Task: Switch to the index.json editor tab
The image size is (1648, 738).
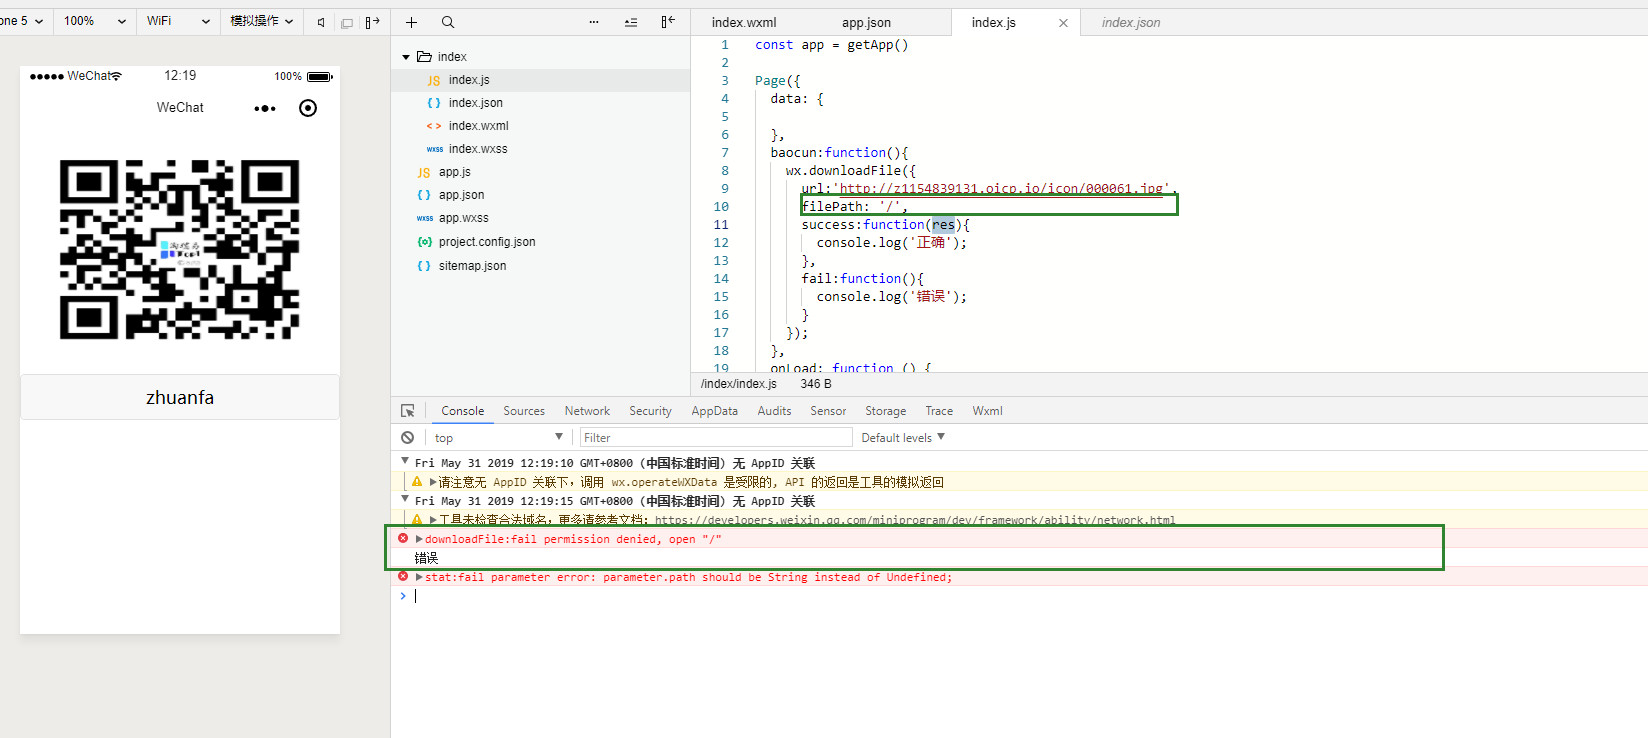Action: (1131, 22)
